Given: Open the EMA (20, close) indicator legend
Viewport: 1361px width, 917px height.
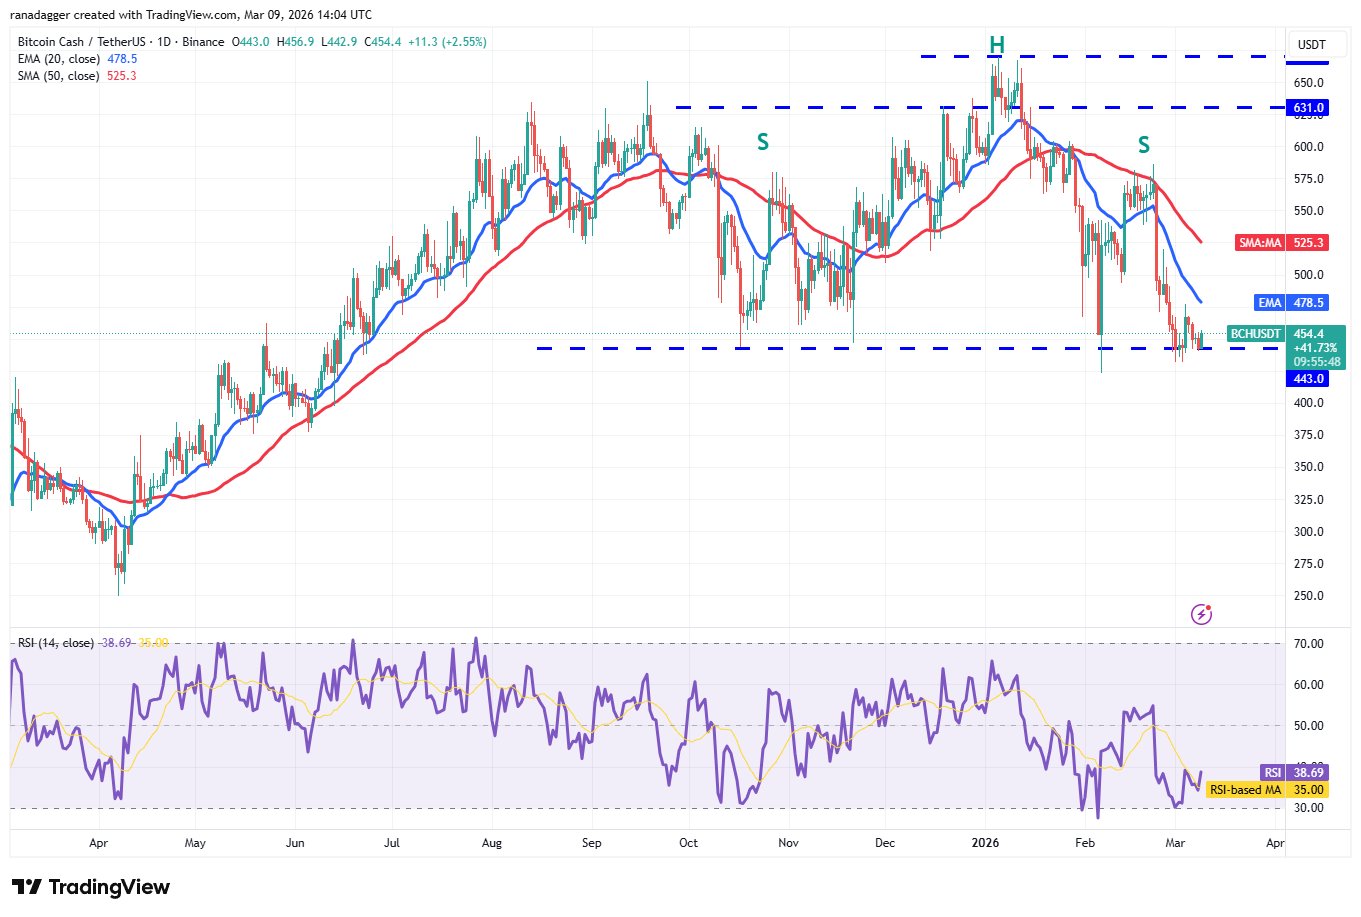Looking at the screenshot, I should pyautogui.click(x=57, y=59).
